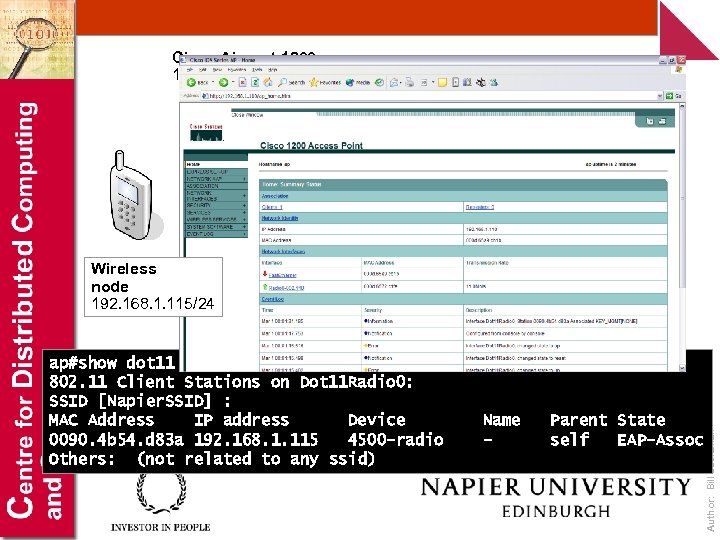Click the red Stop icon in toolbar
The height and width of the screenshot is (540, 720).
click(x=242, y=83)
